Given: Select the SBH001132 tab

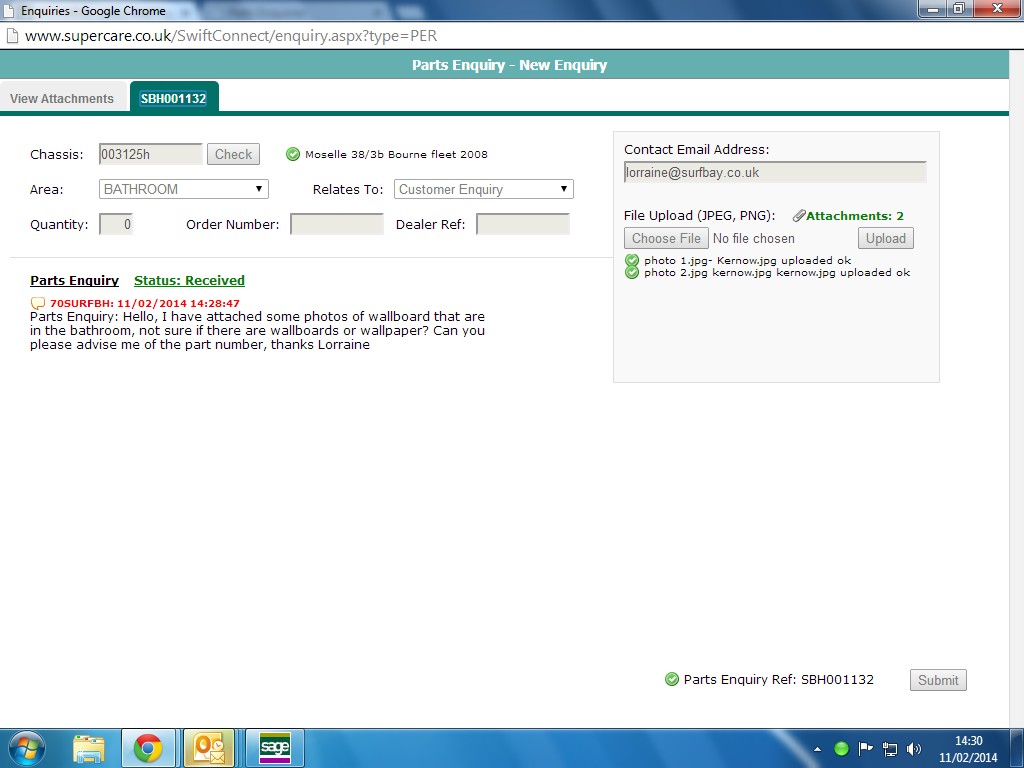Looking at the screenshot, I should pos(174,99).
